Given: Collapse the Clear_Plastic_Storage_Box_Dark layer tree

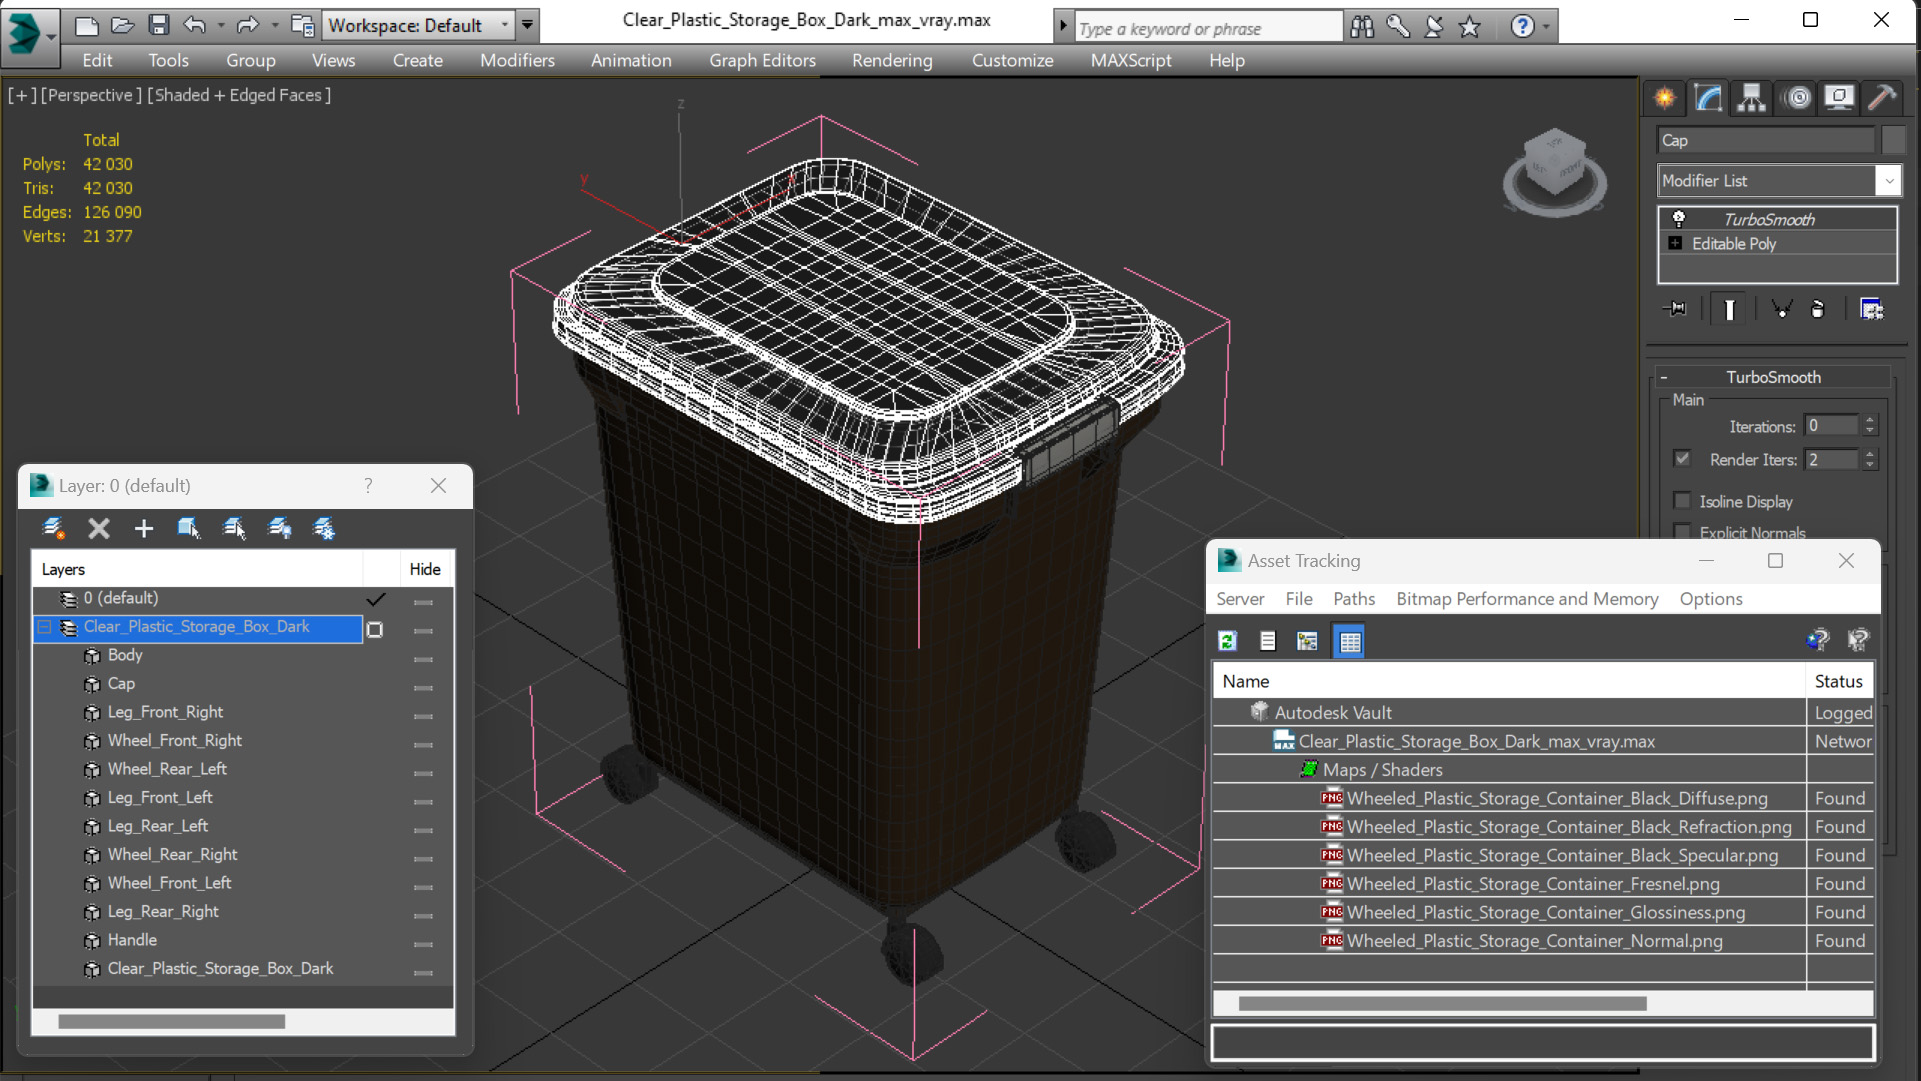Looking at the screenshot, I should tap(45, 627).
